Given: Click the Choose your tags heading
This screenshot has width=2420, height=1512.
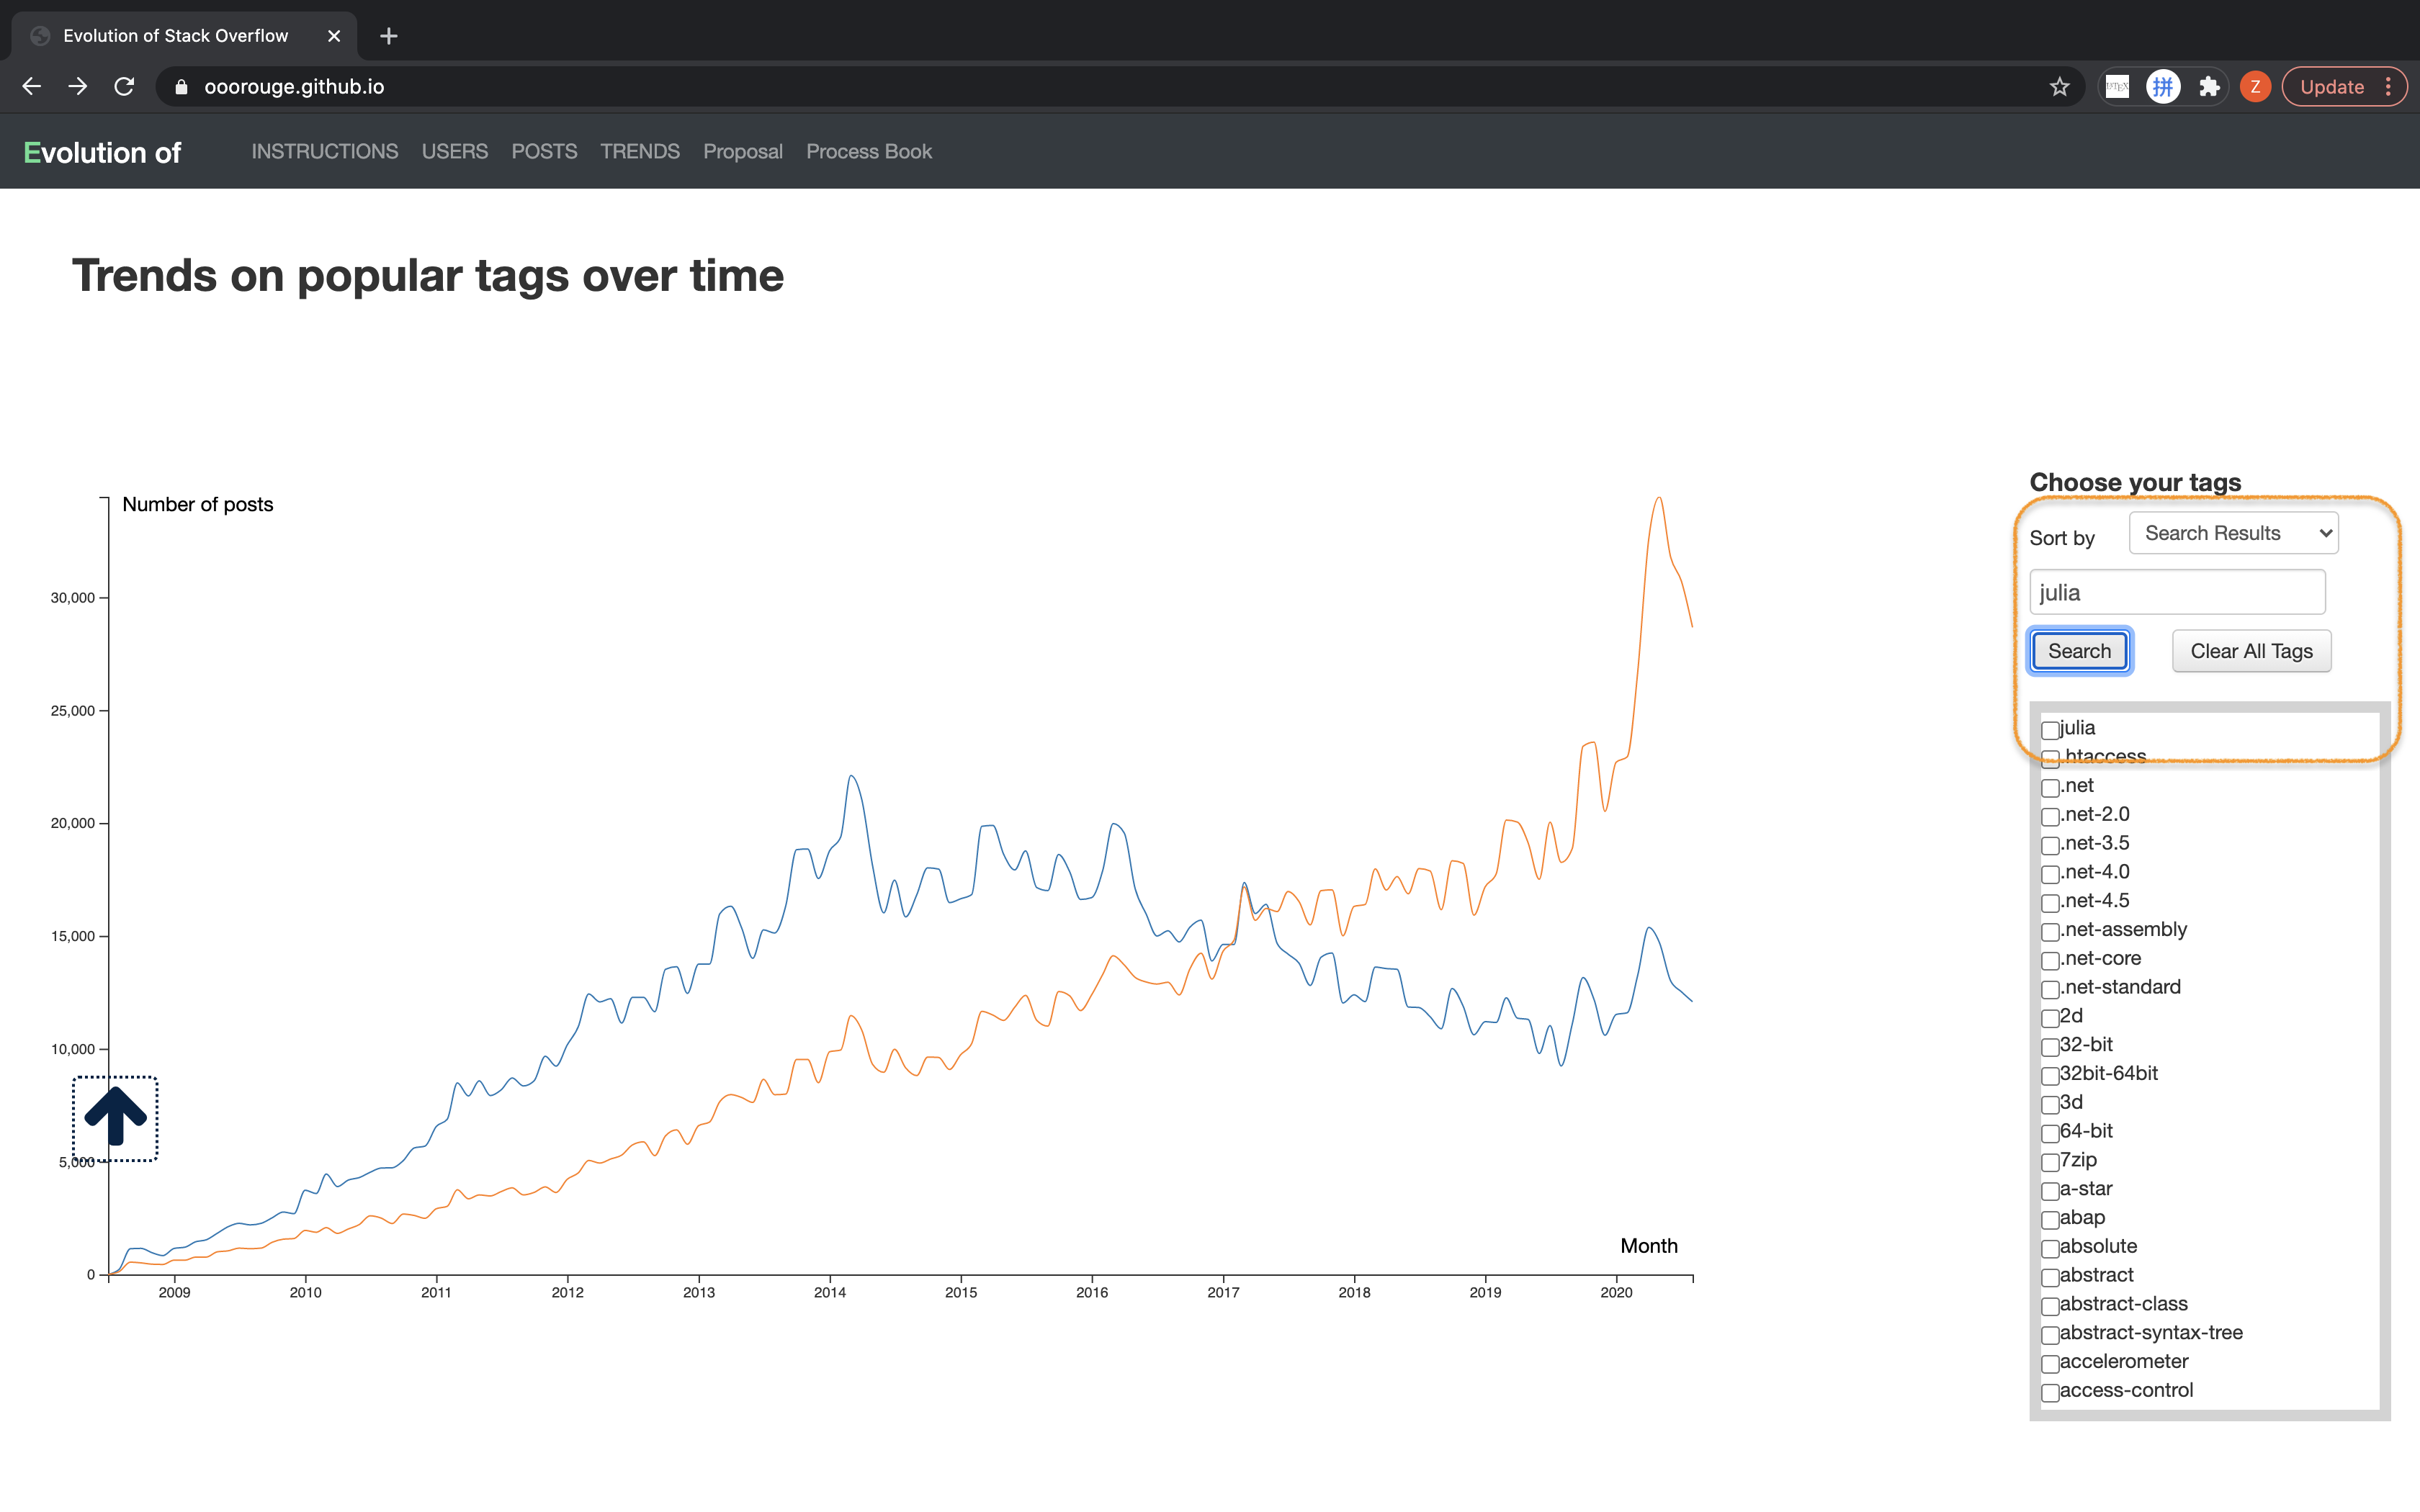Looking at the screenshot, I should 2135,482.
